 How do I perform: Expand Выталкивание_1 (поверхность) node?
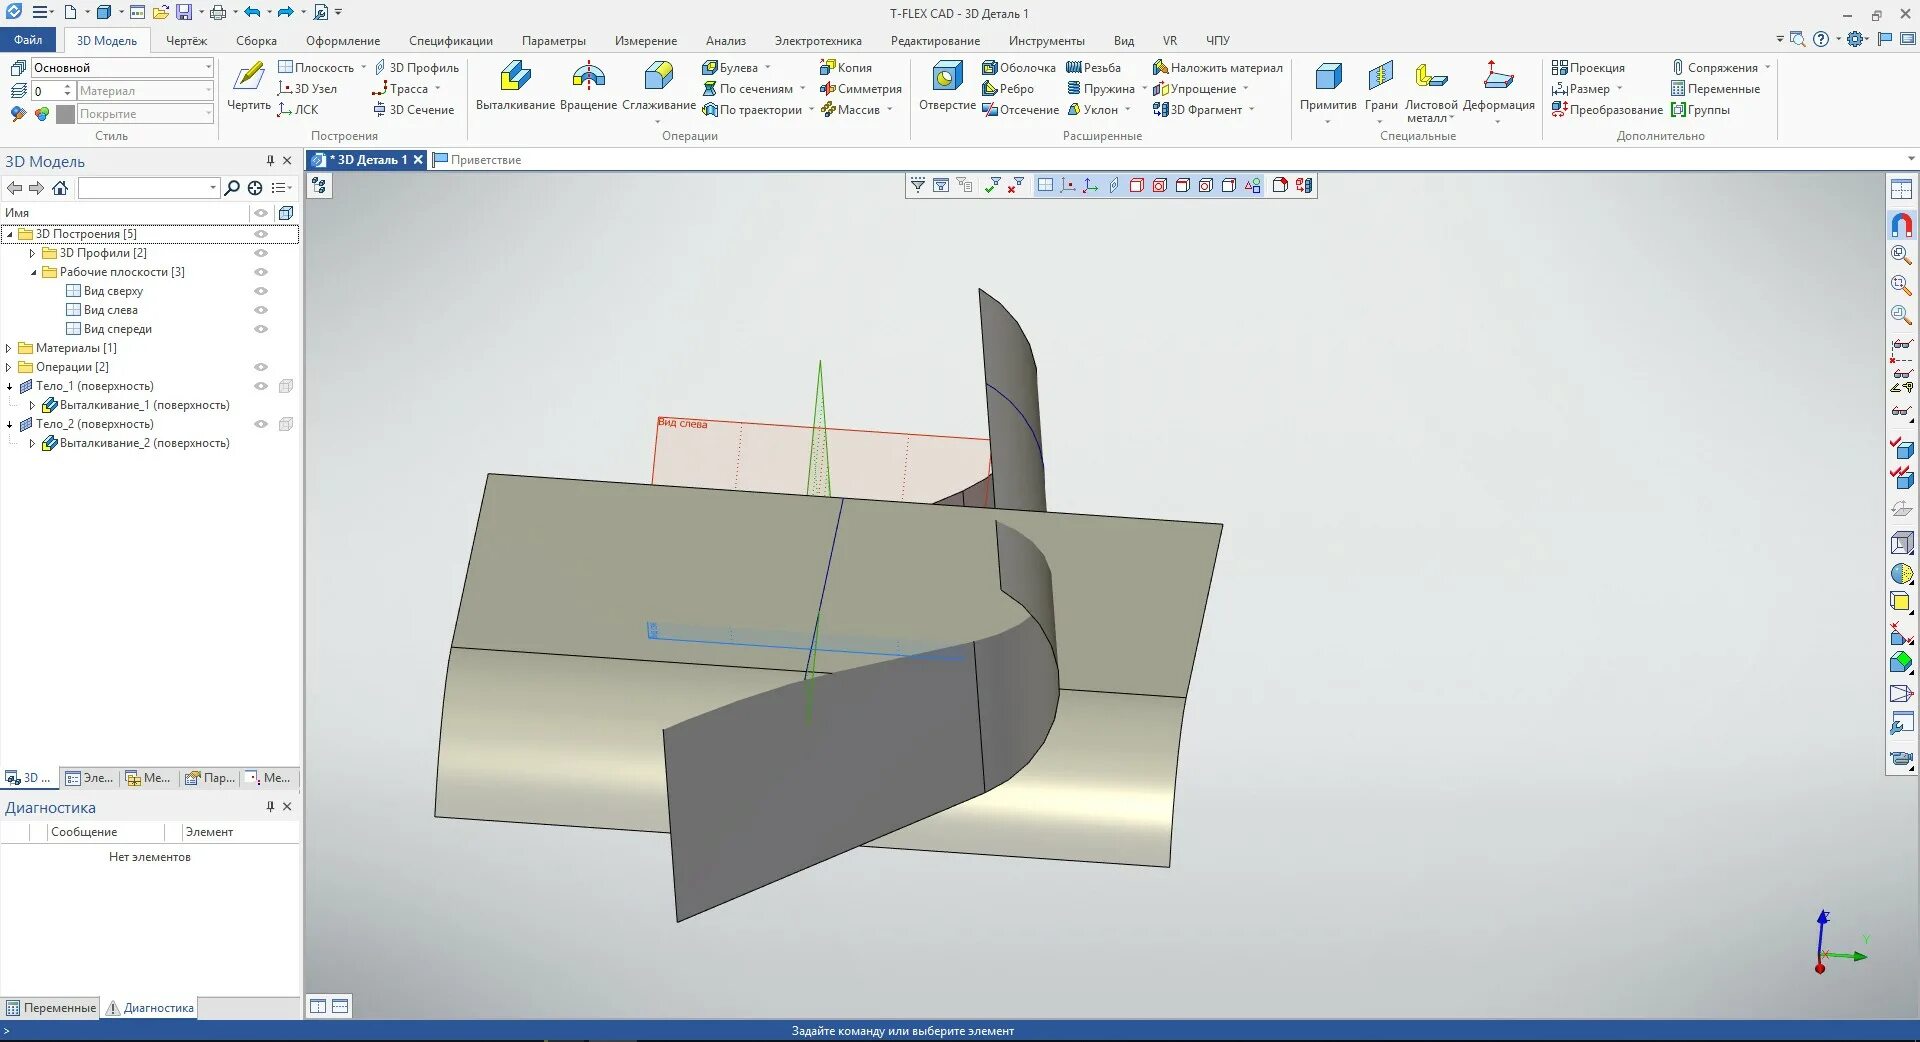click(x=33, y=405)
